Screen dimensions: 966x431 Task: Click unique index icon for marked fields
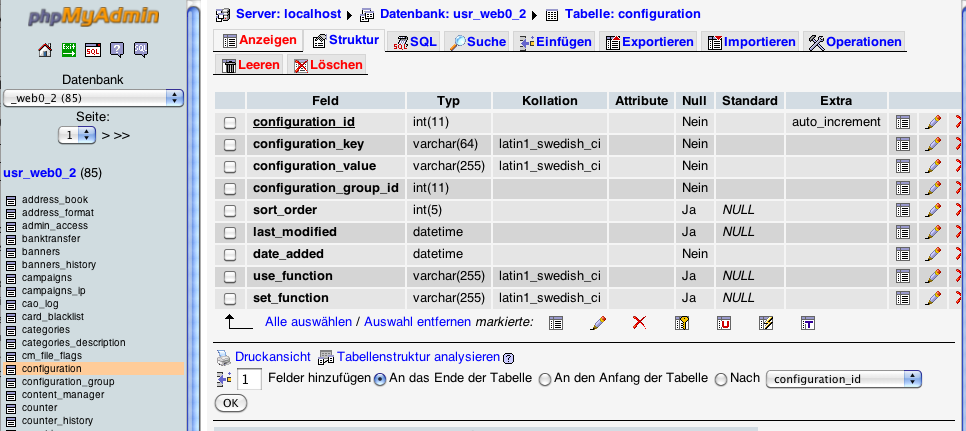[x=724, y=322]
